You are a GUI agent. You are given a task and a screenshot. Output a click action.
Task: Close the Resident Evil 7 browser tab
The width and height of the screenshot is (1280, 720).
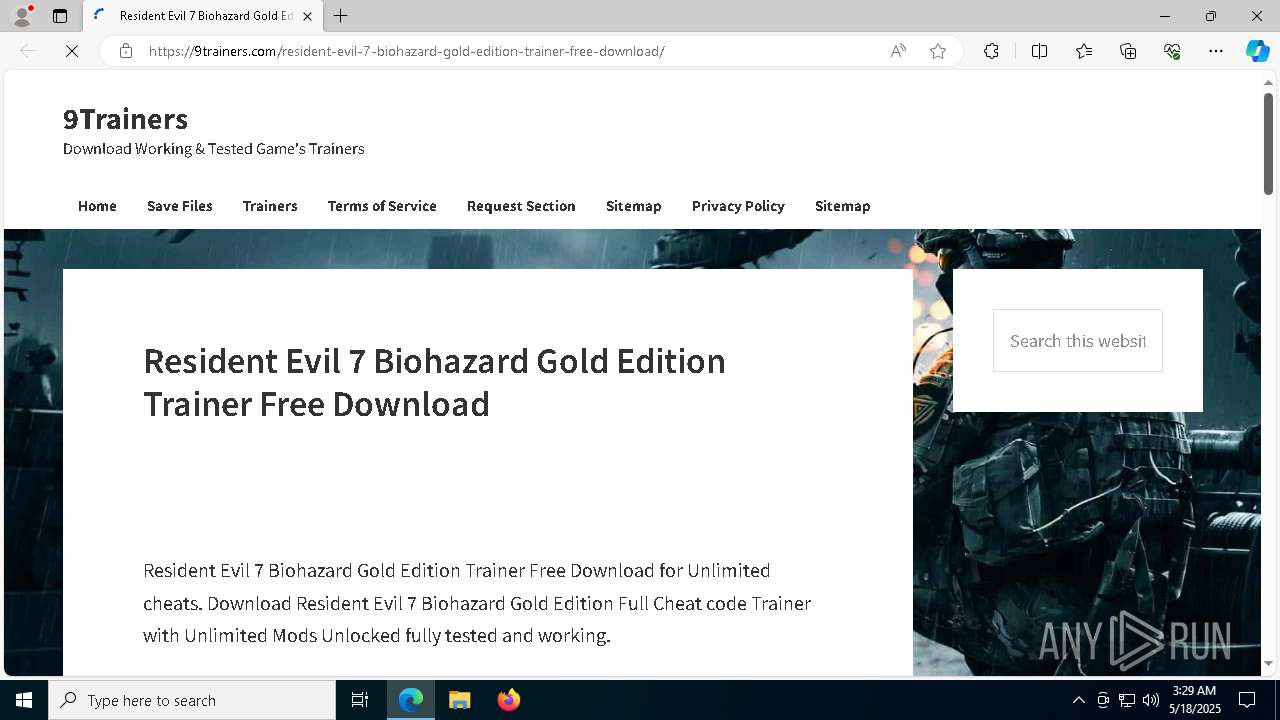coord(307,16)
